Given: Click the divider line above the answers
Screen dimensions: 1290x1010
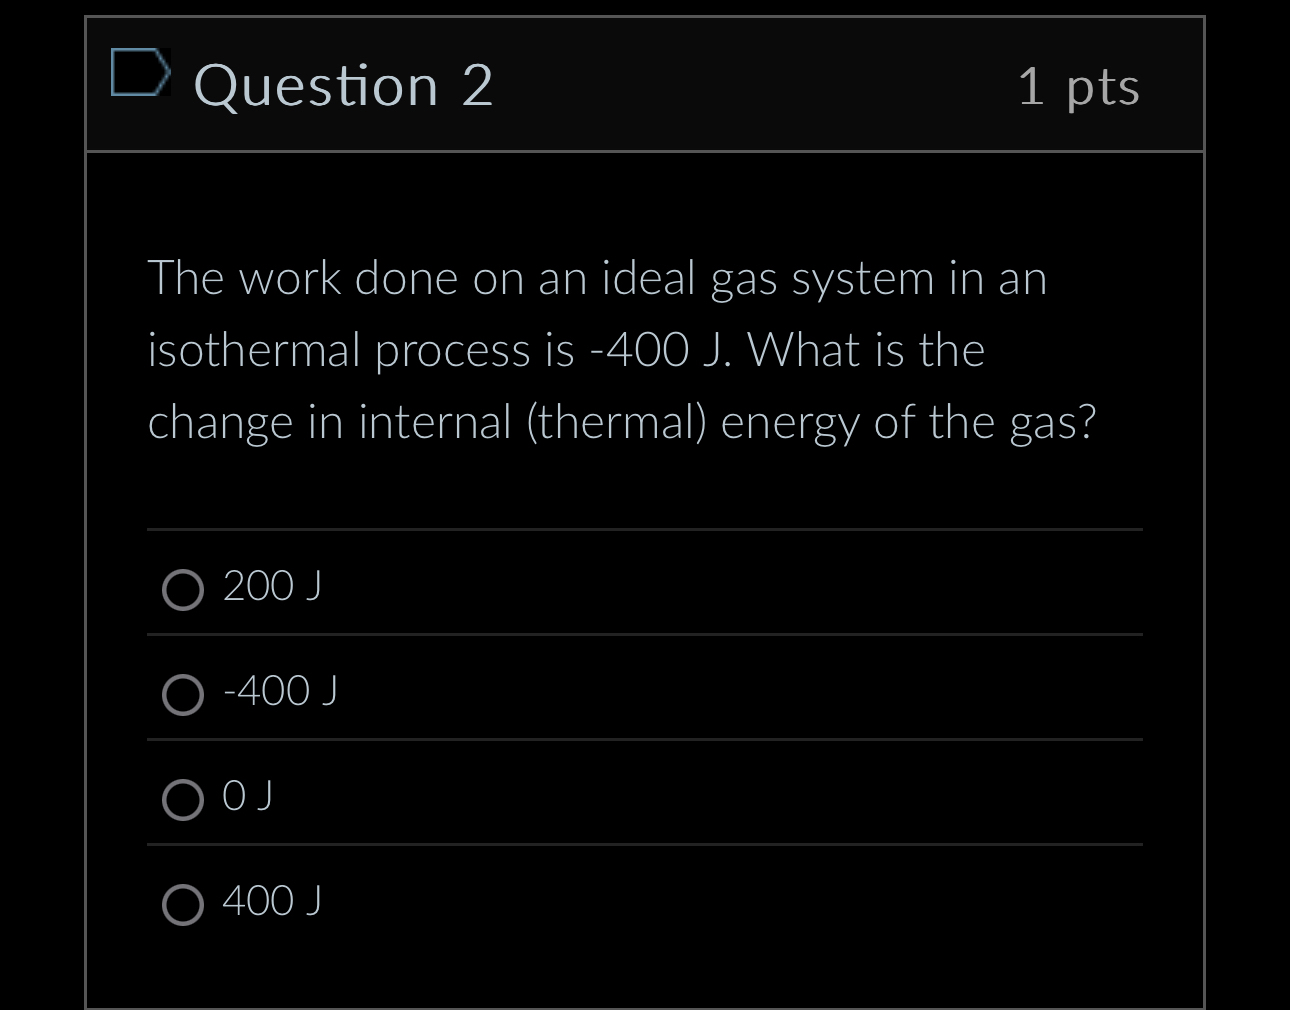Looking at the screenshot, I should (x=645, y=529).
